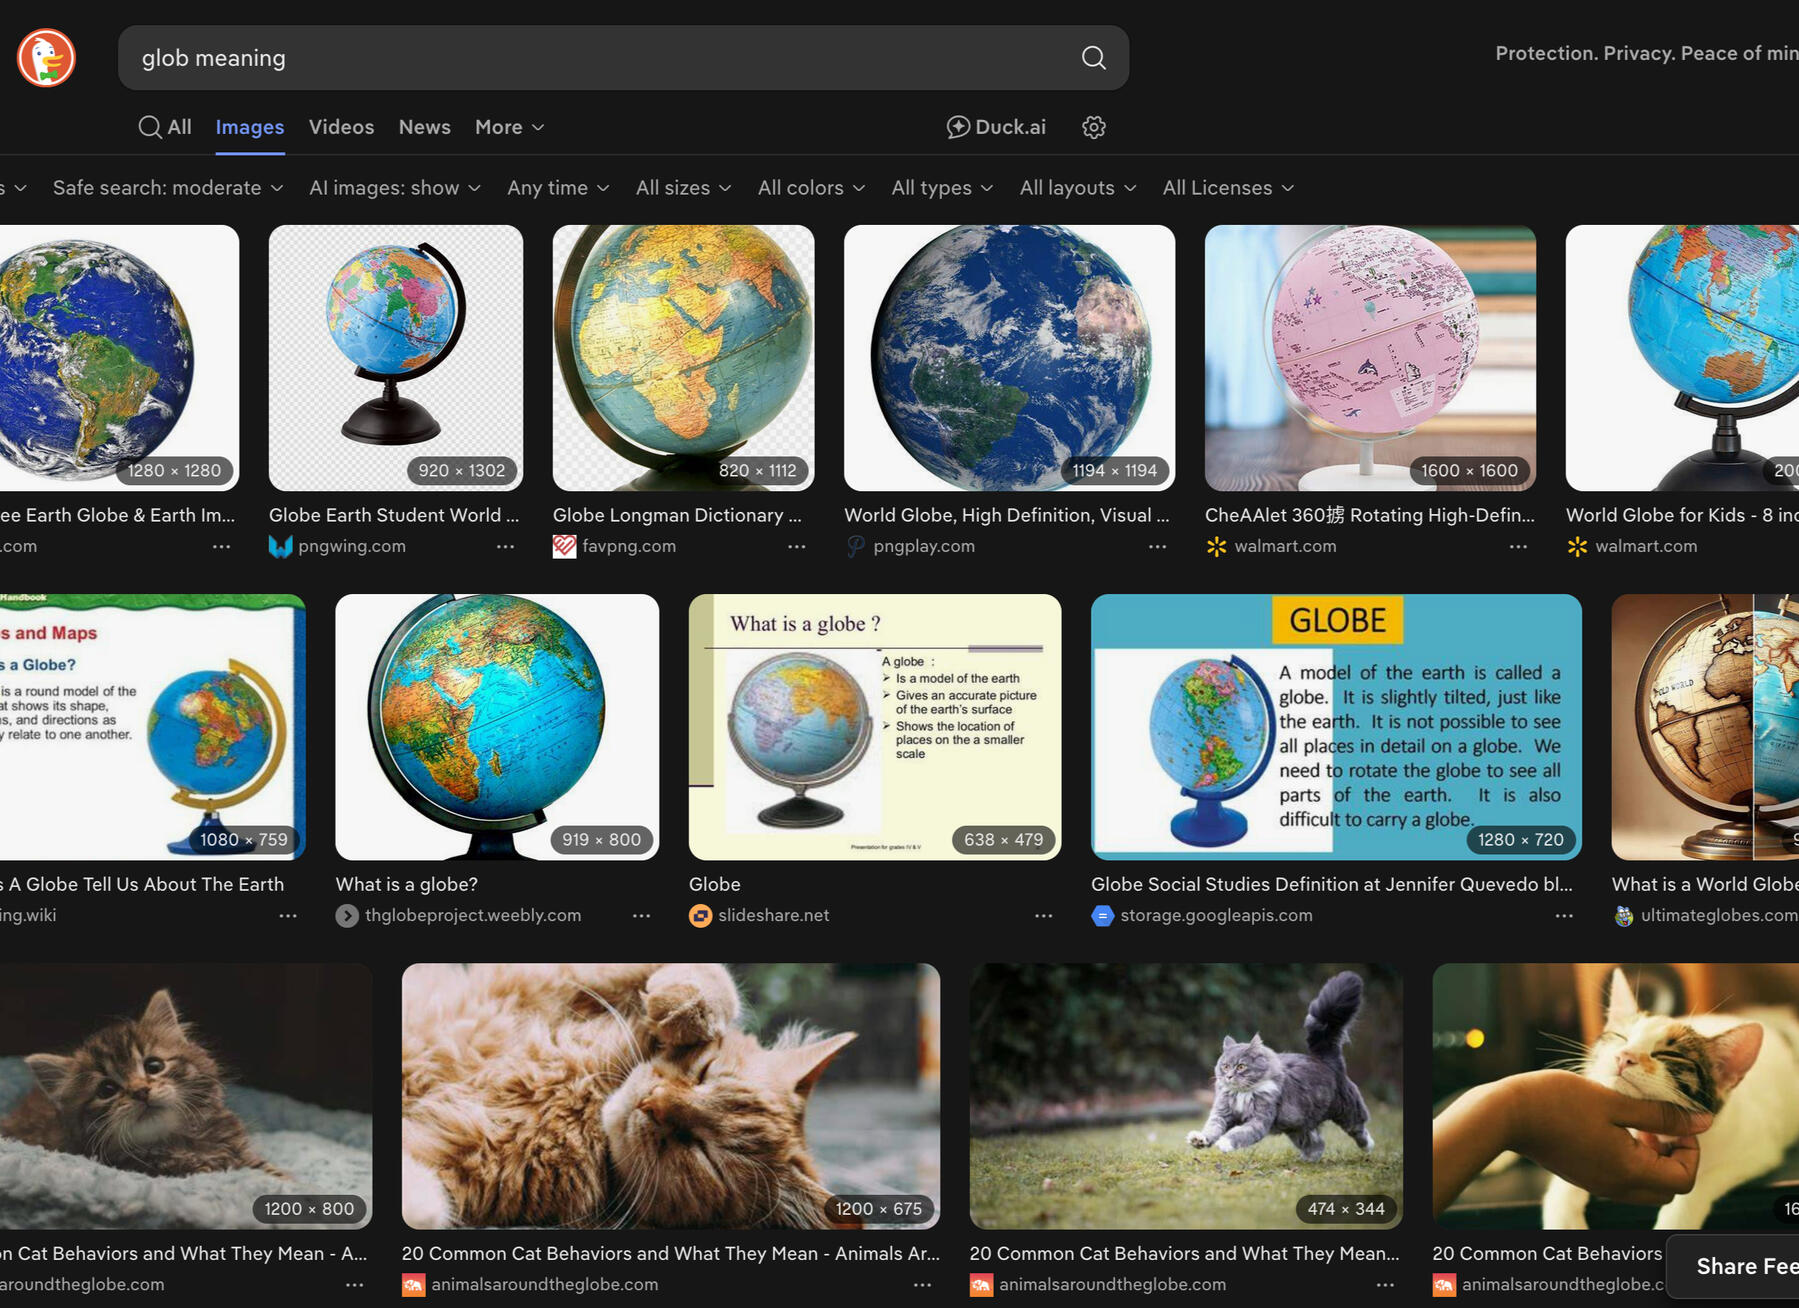Open the All sizes filter dropdown
1799x1308 pixels.
[x=684, y=188]
